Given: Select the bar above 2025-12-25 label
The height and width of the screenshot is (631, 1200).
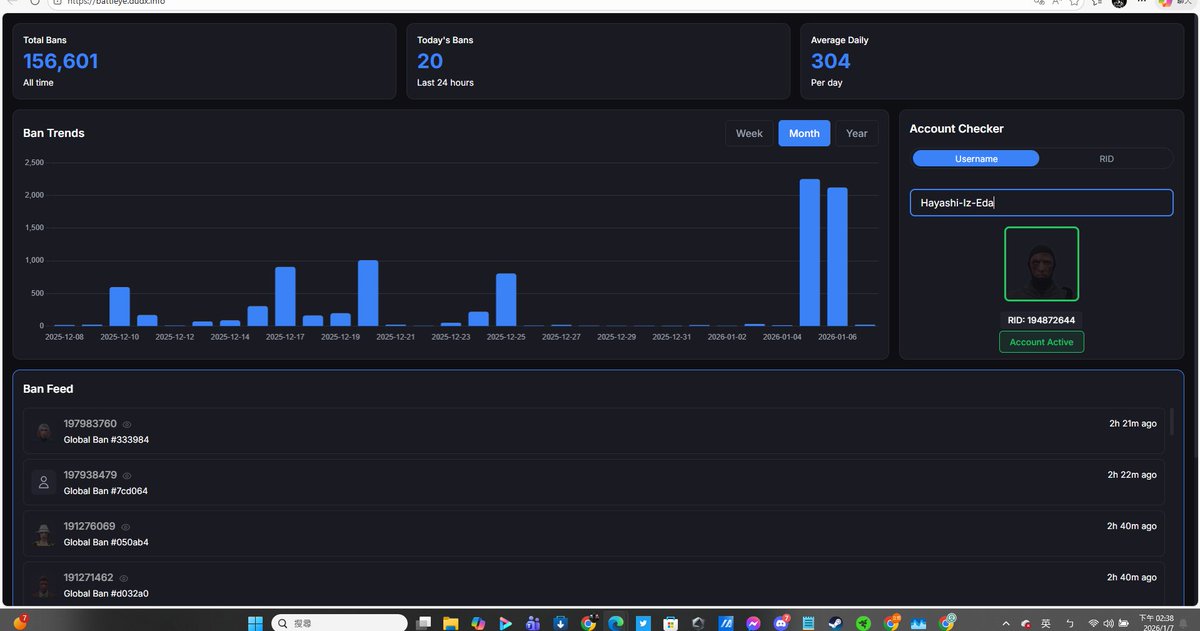Looking at the screenshot, I should tap(506, 300).
